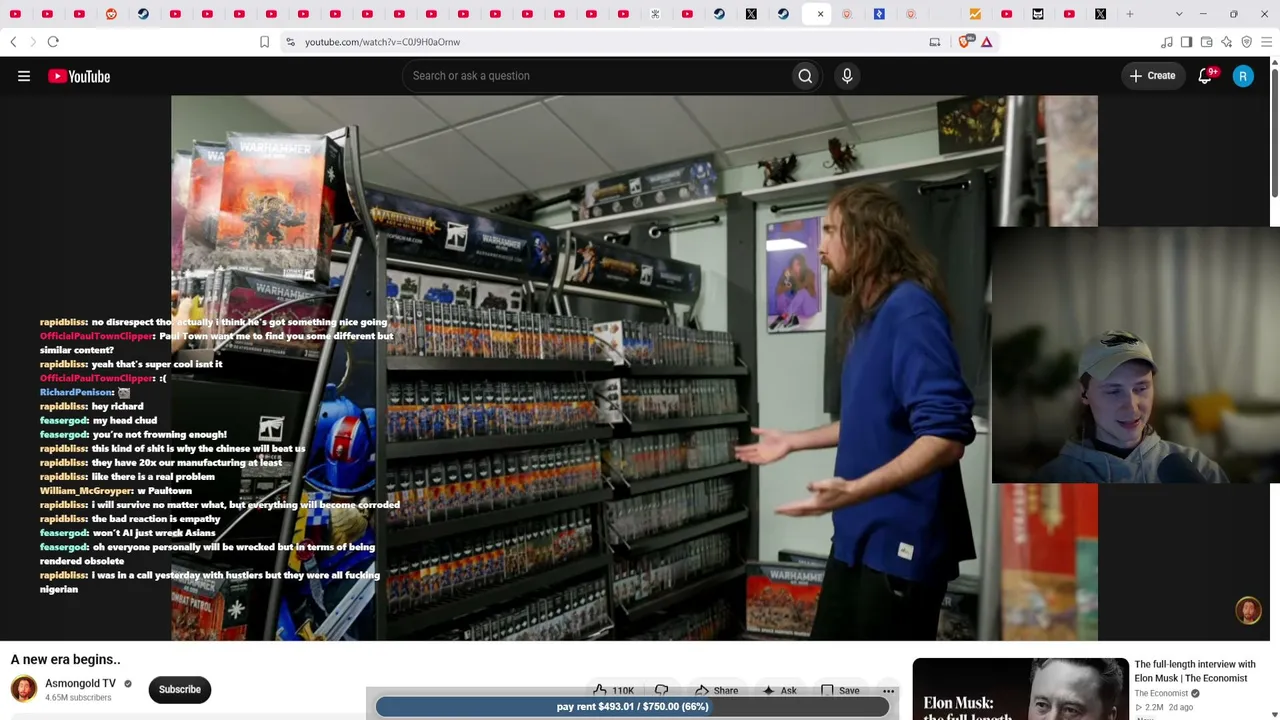View site information icon in address bar

(x=290, y=42)
